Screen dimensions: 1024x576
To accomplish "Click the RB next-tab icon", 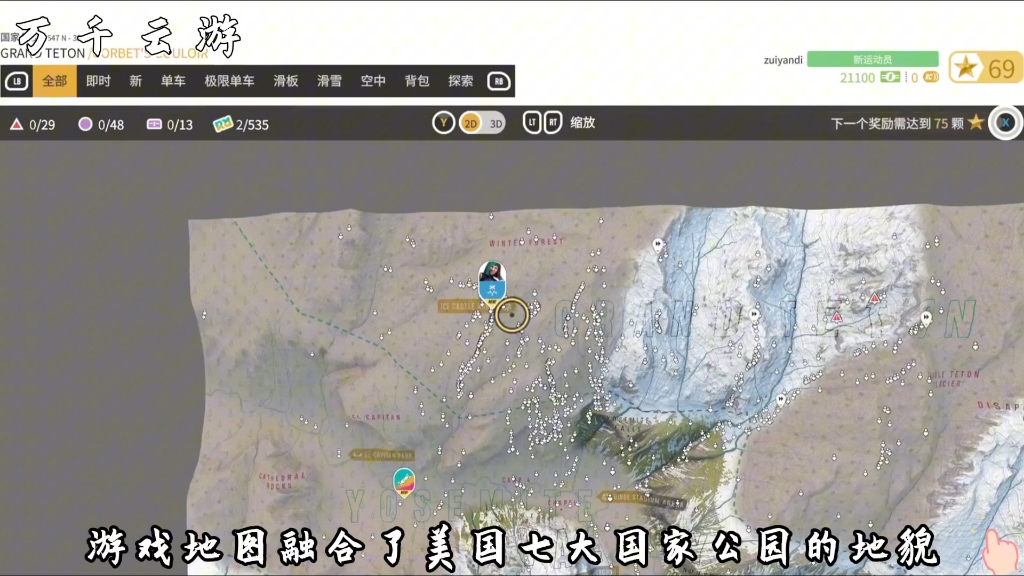I will pyautogui.click(x=499, y=81).
